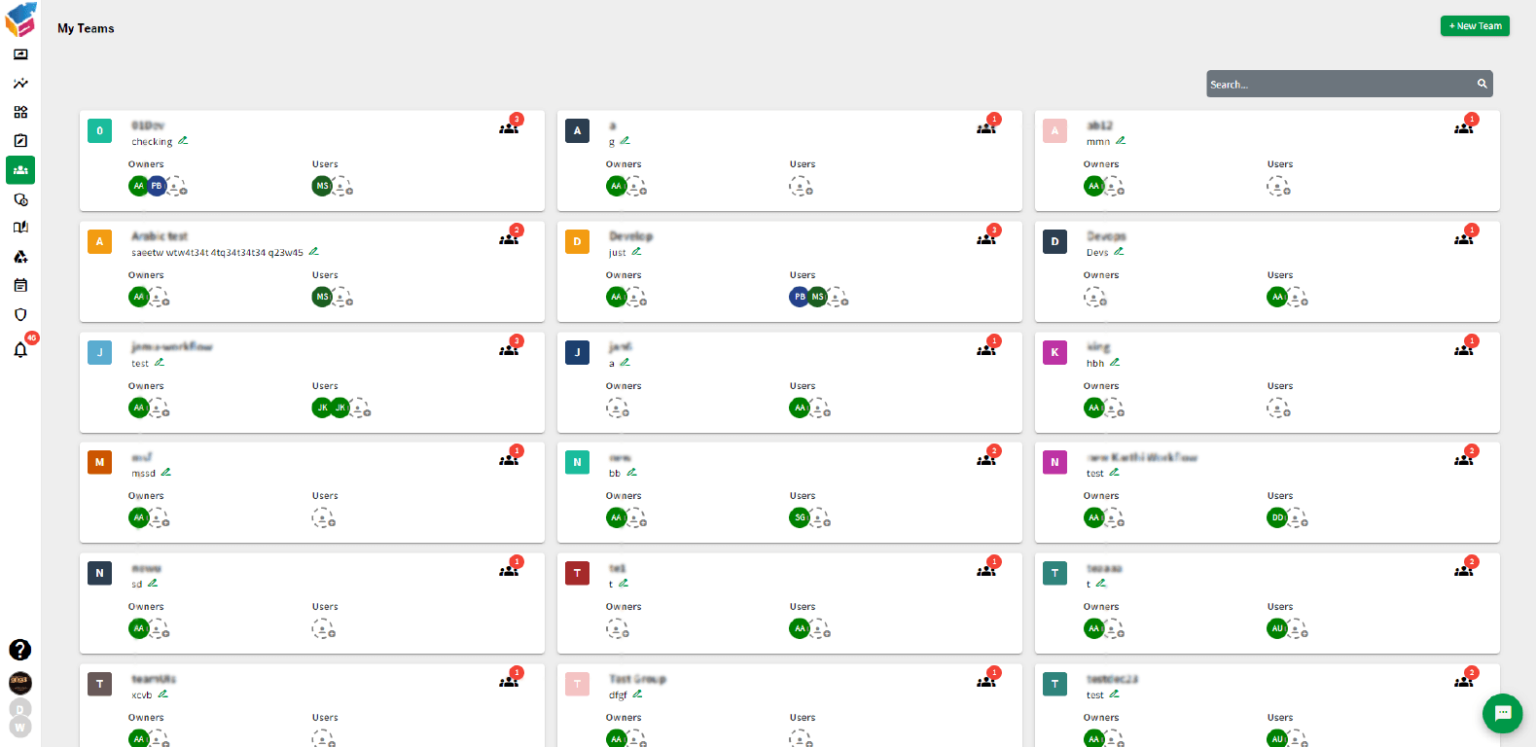Click the notifications bell in the sidebar
This screenshot has height=747, width=1536.
pos(20,350)
